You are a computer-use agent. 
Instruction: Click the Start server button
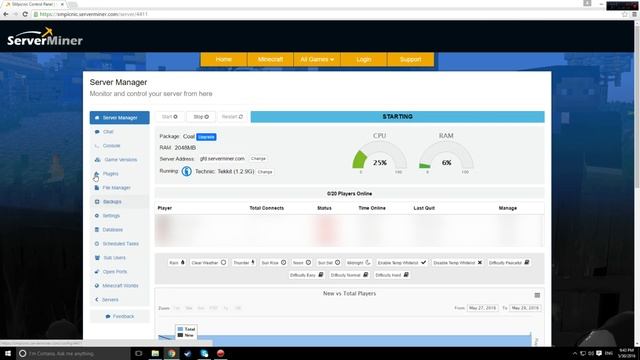170,117
